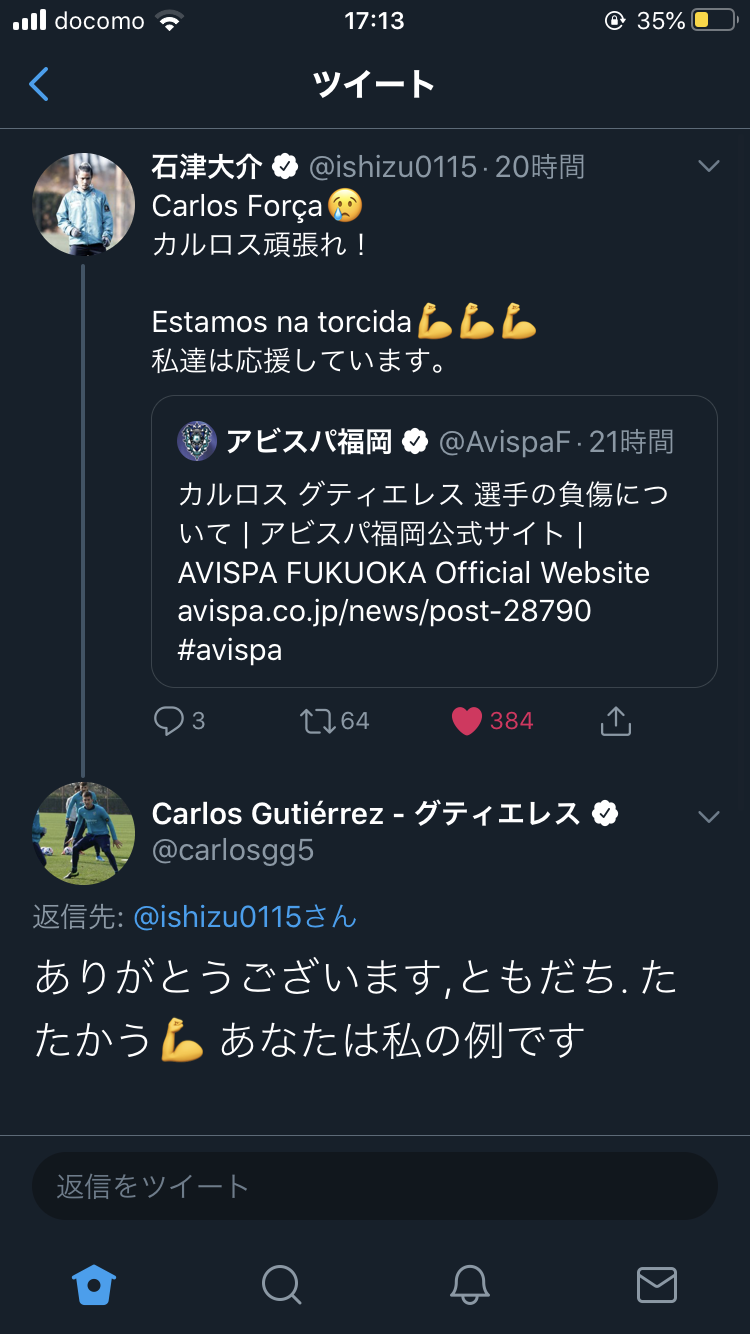
Task: Tap the アビスパ福岡 account avatar icon
Action: coord(197,441)
